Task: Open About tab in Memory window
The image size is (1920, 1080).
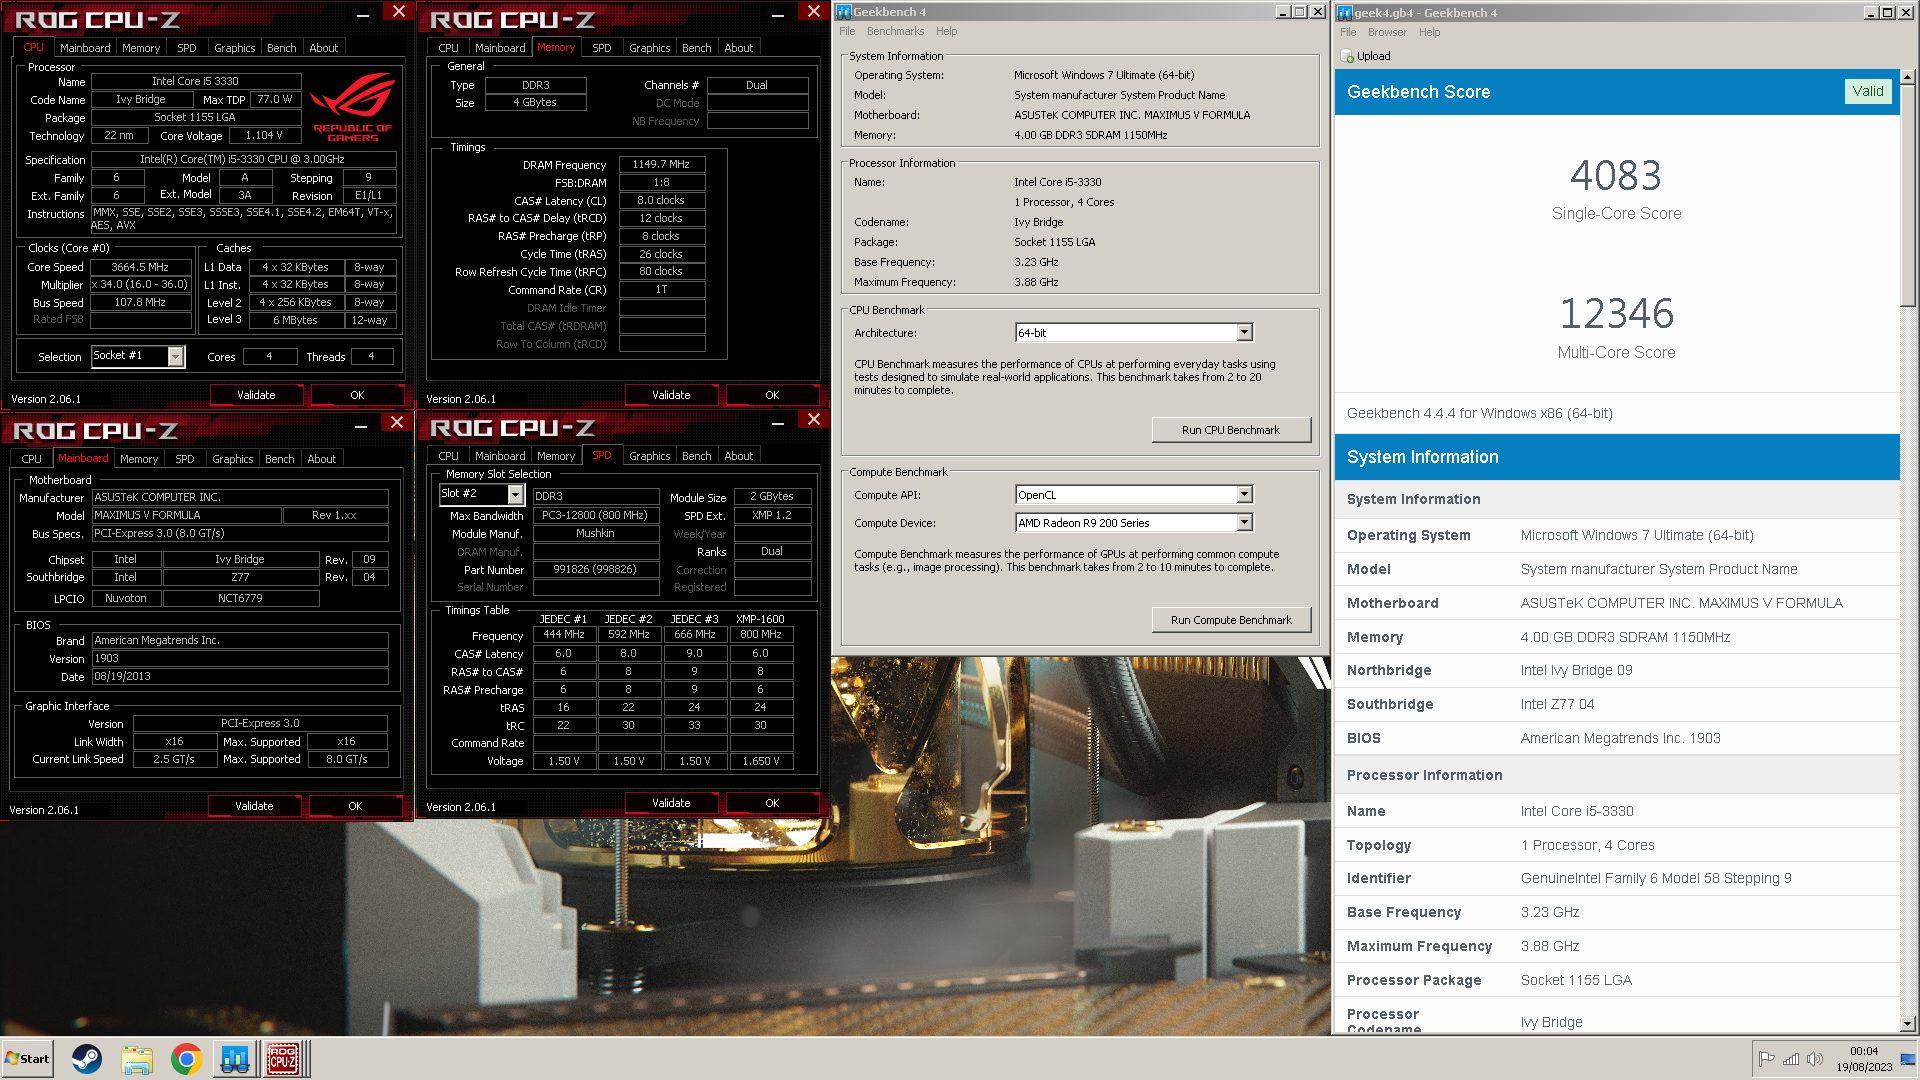Action: click(x=739, y=48)
